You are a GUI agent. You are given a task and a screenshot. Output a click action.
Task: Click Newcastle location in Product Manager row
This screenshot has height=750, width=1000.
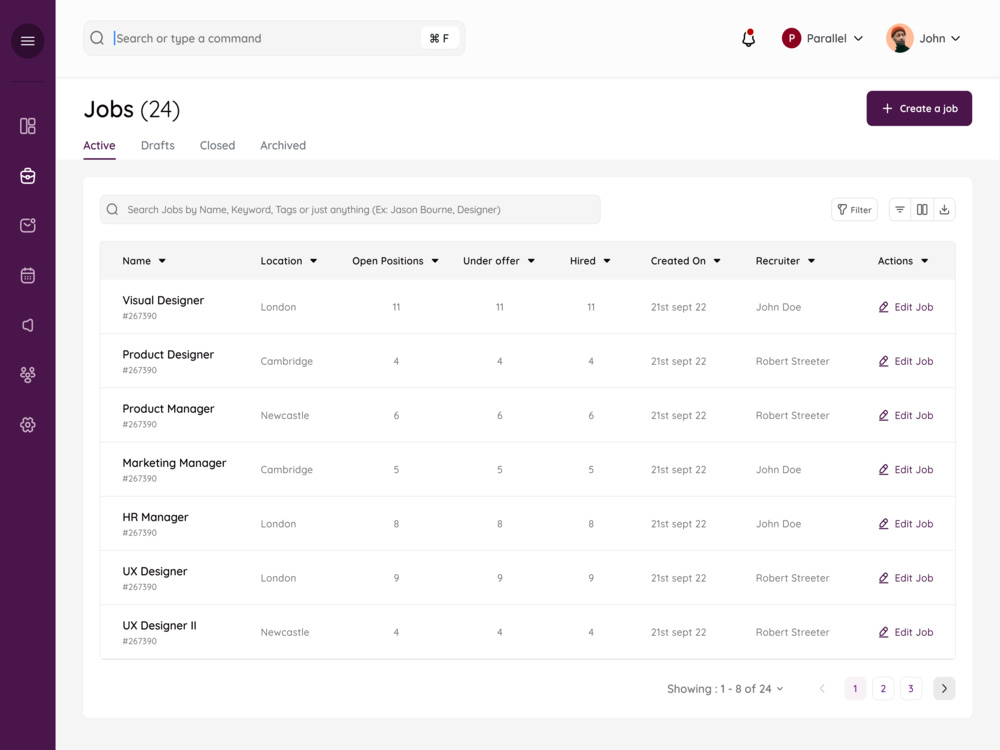(284, 415)
